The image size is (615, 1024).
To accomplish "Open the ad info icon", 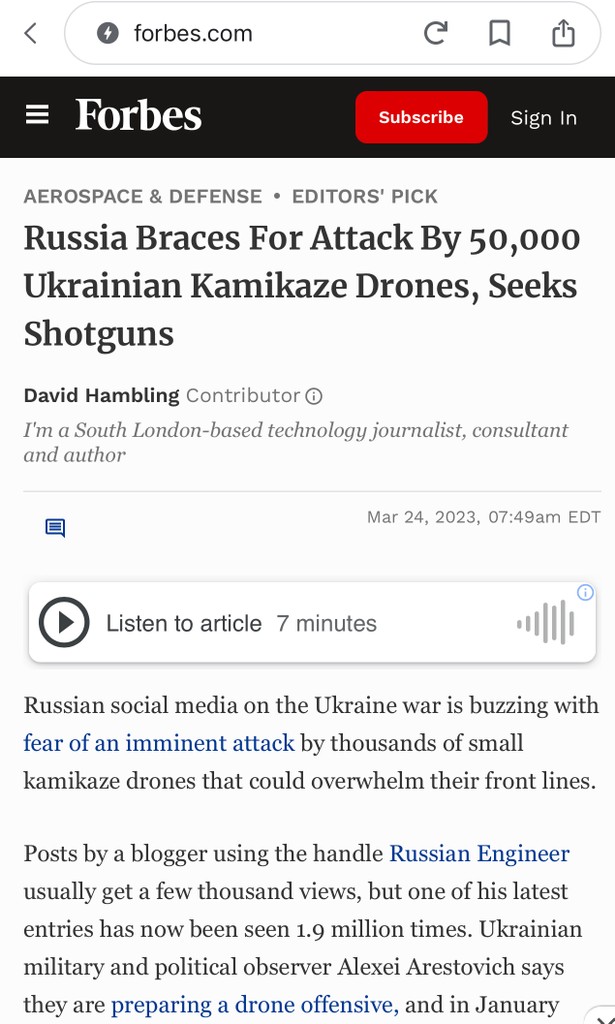I will tap(586, 592).
